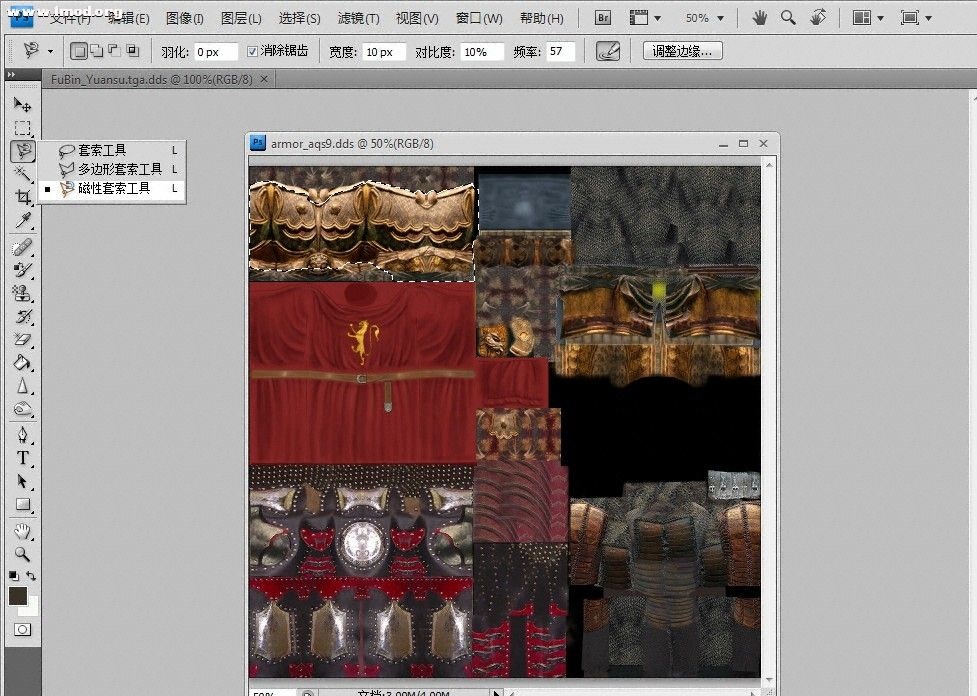Open the 滤镜(T) menu
This screenshot has width=977, height=696.
point(358,18)
